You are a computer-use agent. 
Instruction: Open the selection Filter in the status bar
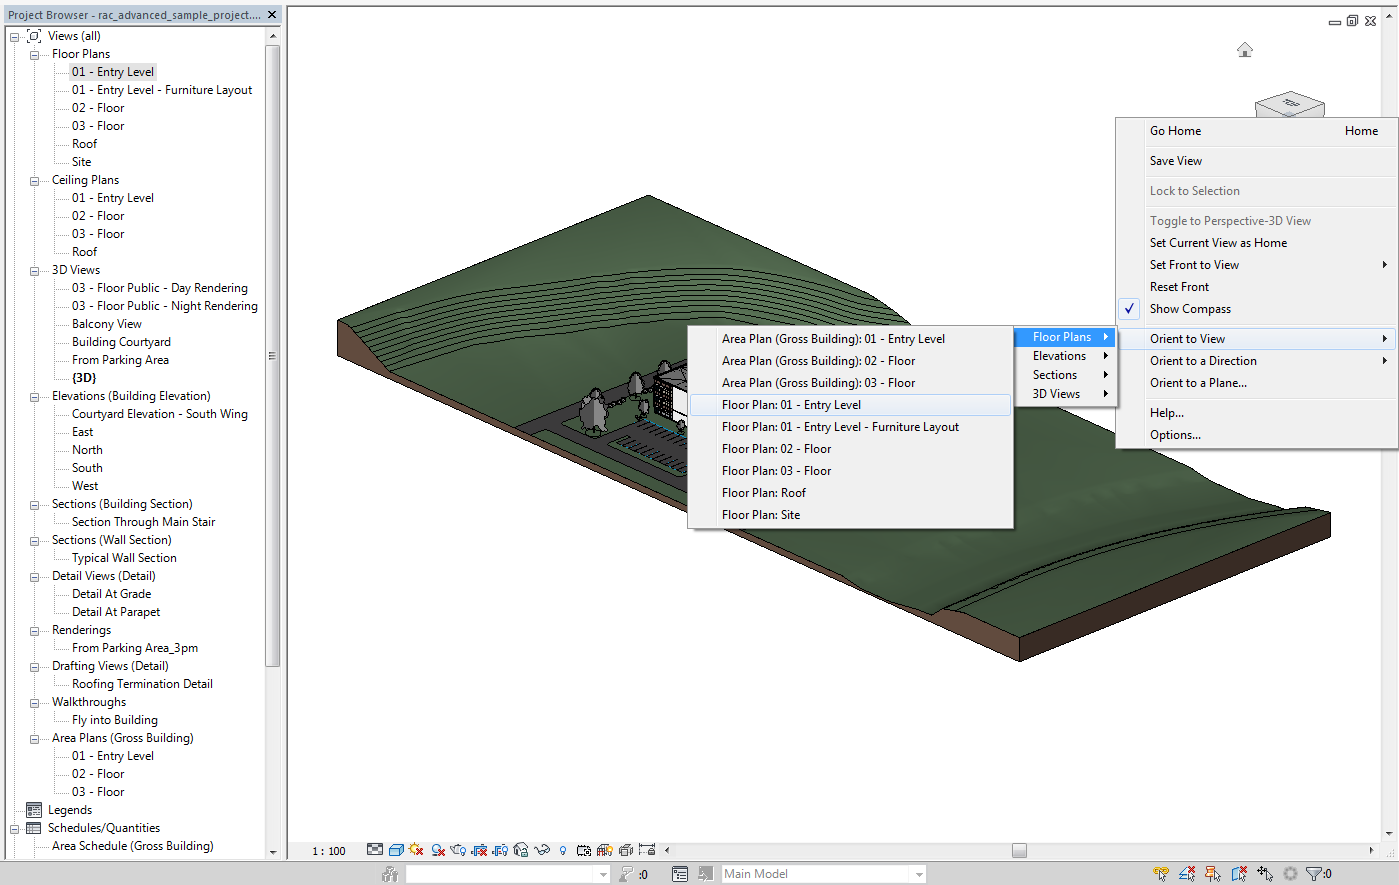(x=1314, y=873)
